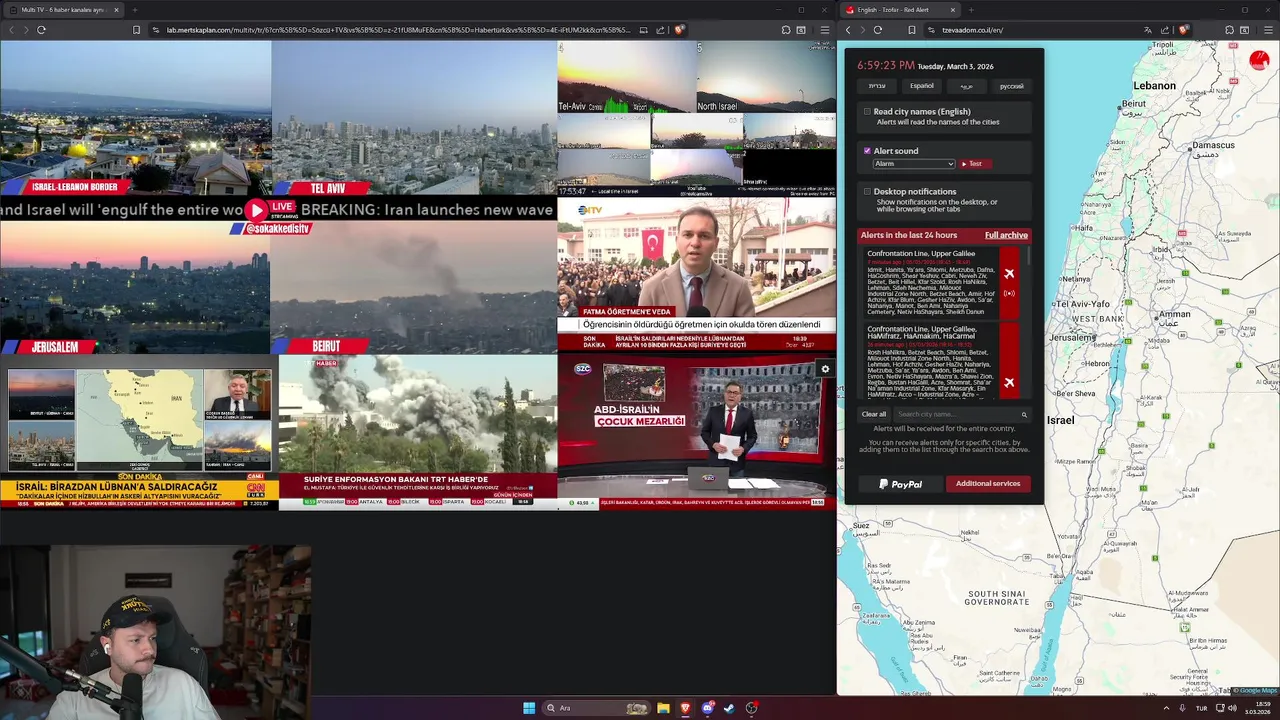1280x720 pixels.
Task: Open taskbar clock showing 18:59
Action: [1259, 708]
